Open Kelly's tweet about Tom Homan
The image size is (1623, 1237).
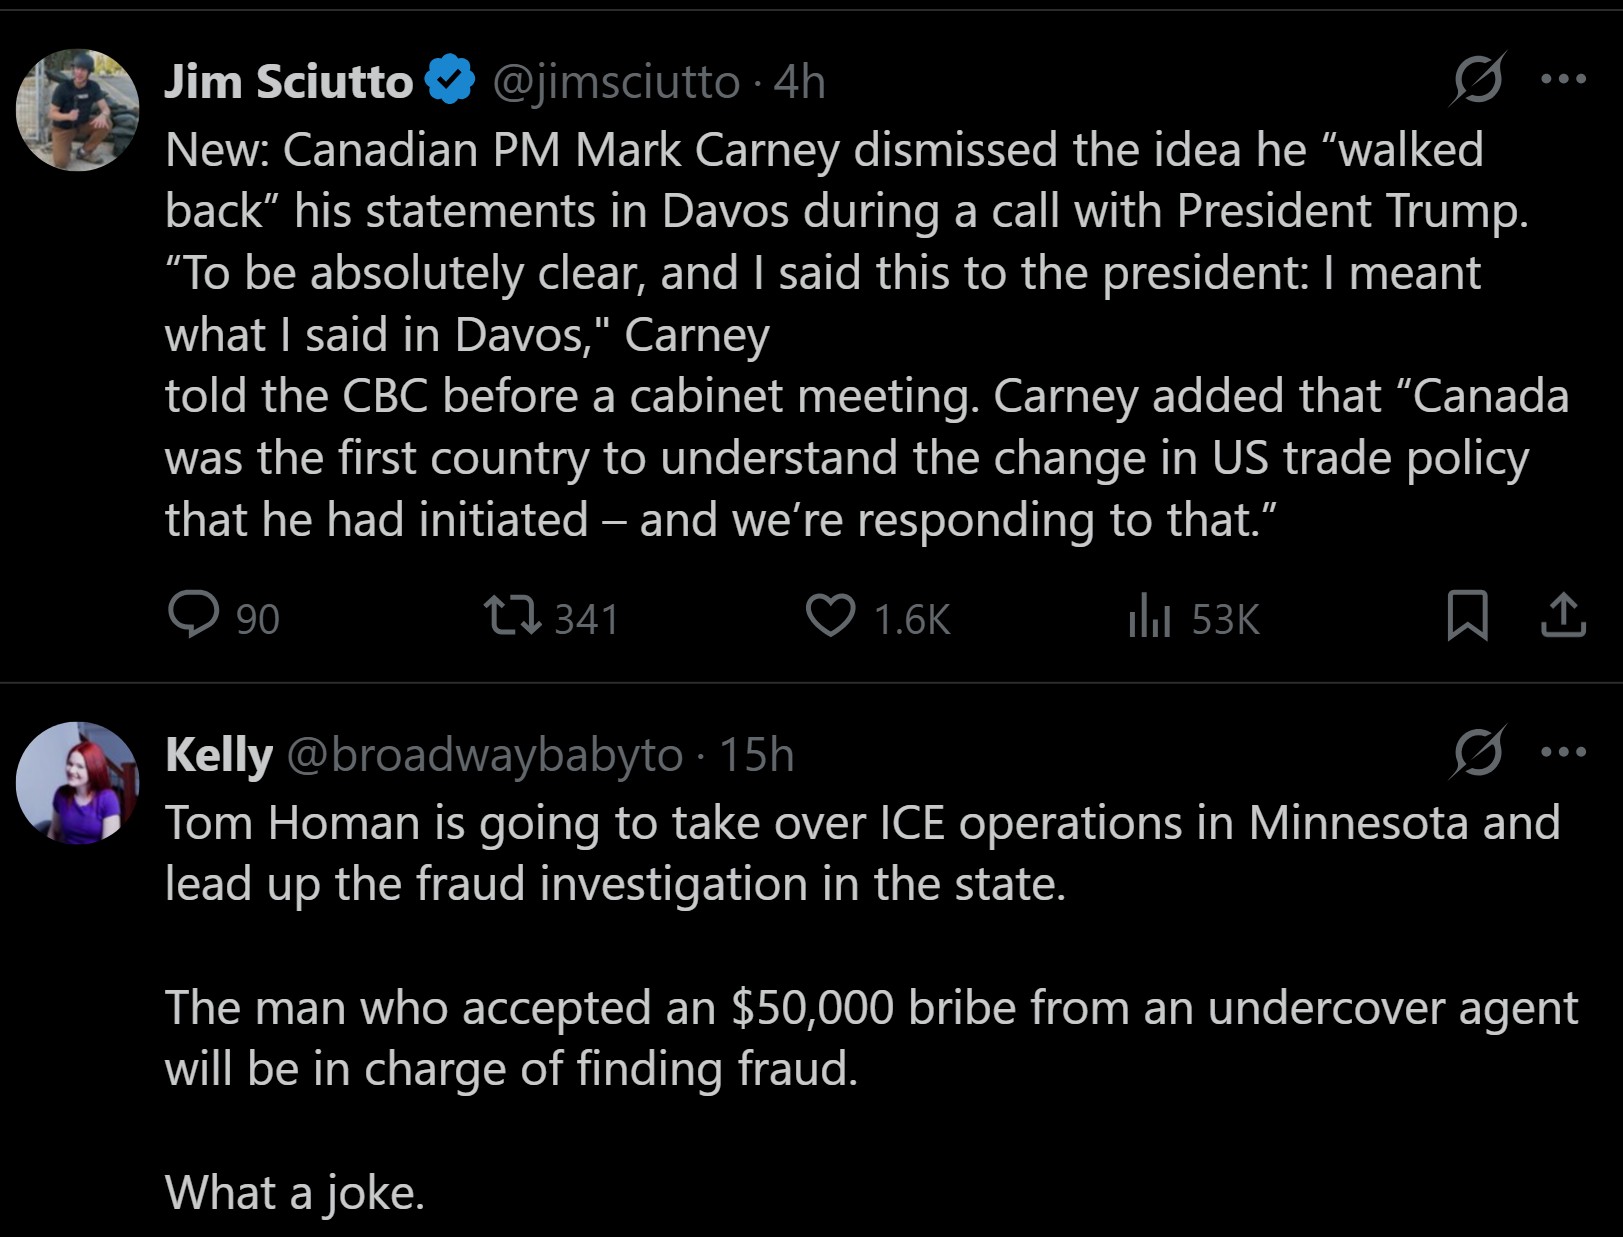pyautogui.click(x=860, y=1007)
